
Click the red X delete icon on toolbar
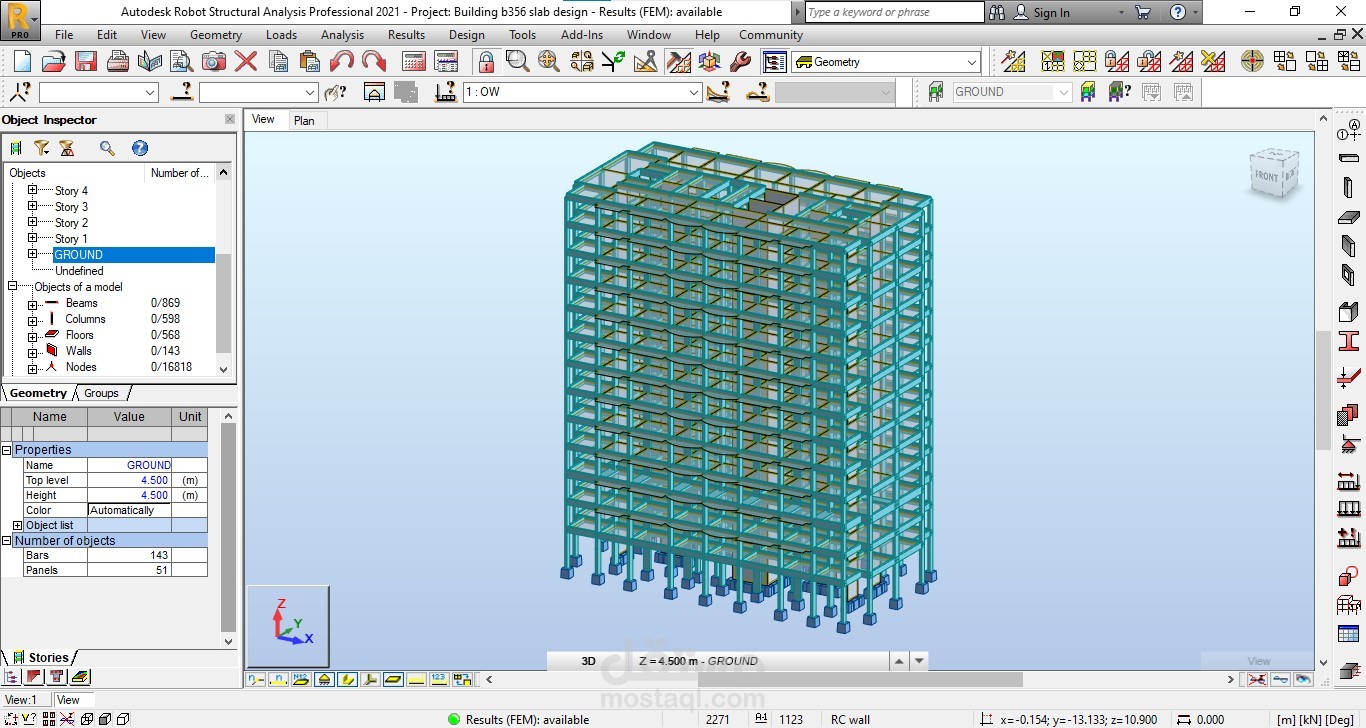246,61
